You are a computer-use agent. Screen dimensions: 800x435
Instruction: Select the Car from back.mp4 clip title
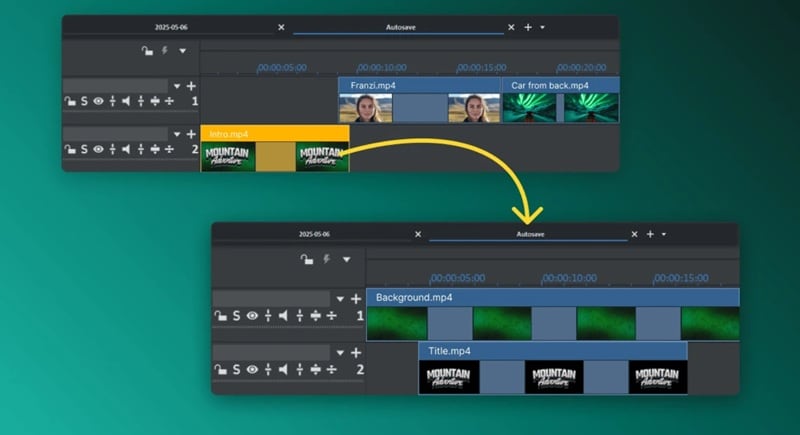[x=550, y=85]
